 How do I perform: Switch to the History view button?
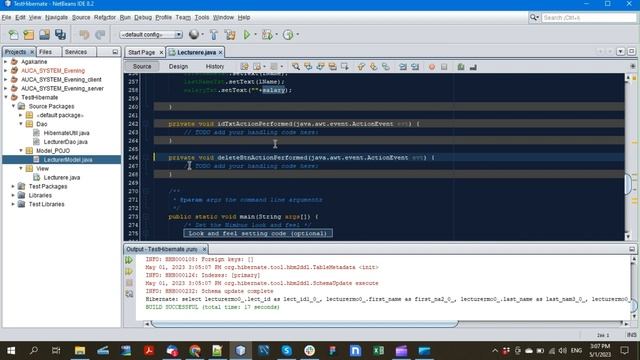pyautogui.click(x=215, y=67)
